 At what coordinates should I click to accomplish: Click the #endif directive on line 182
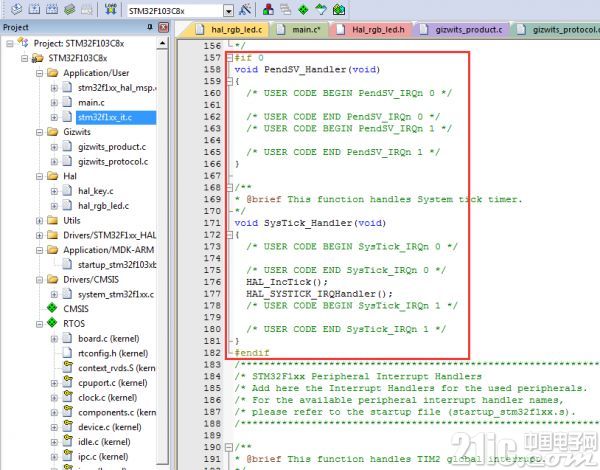pyautogui.click(x=252, y=353)
